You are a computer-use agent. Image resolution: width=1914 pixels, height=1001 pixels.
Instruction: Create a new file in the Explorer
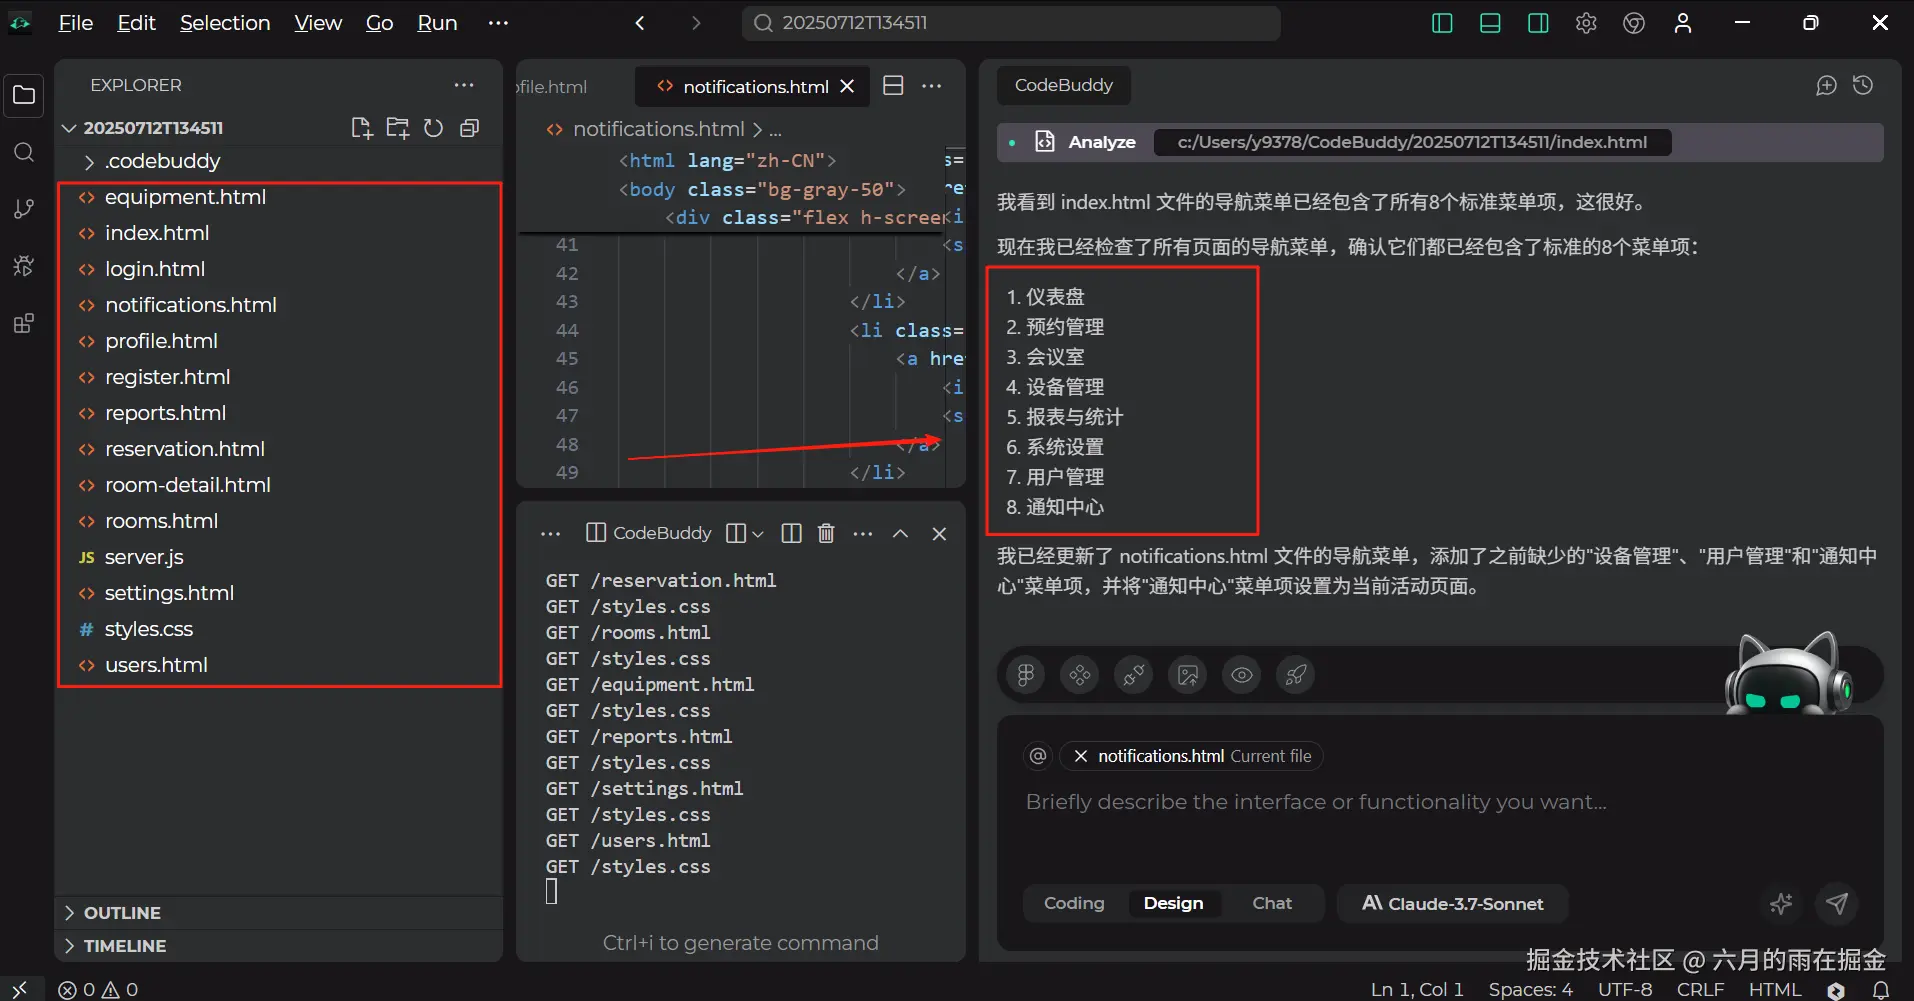click(361, 128)
